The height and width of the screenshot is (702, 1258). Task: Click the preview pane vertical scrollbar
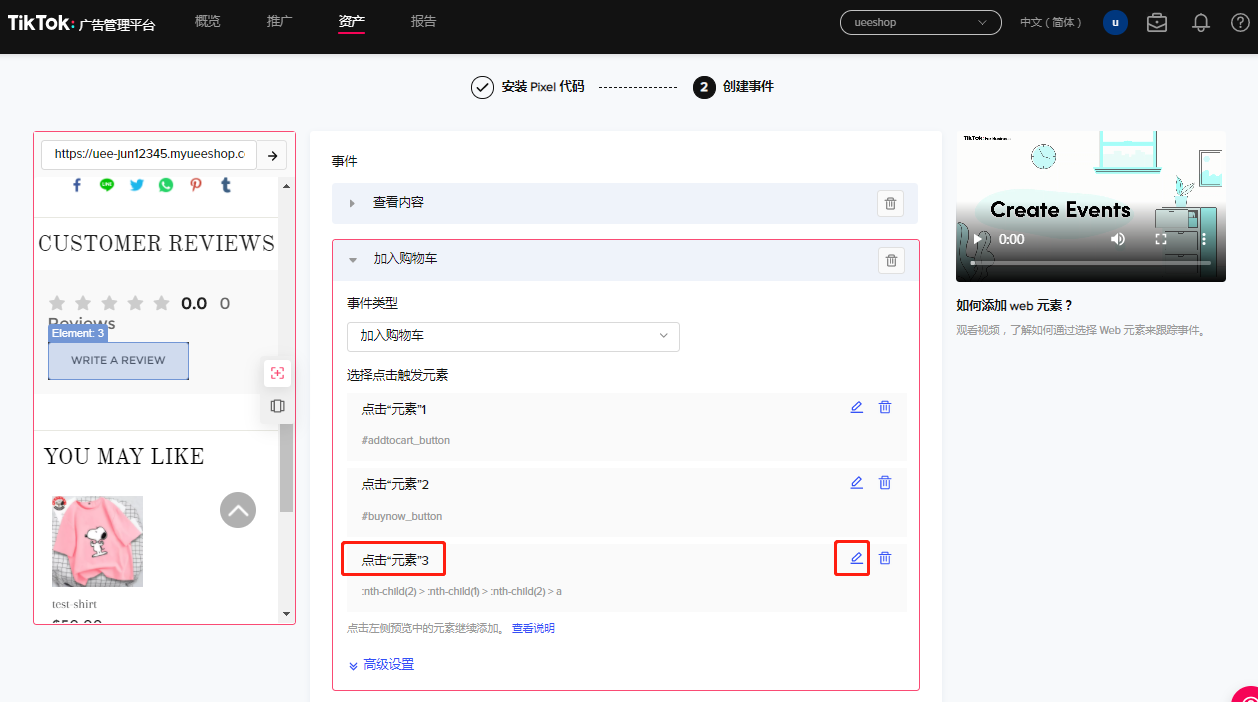(286, 467)
